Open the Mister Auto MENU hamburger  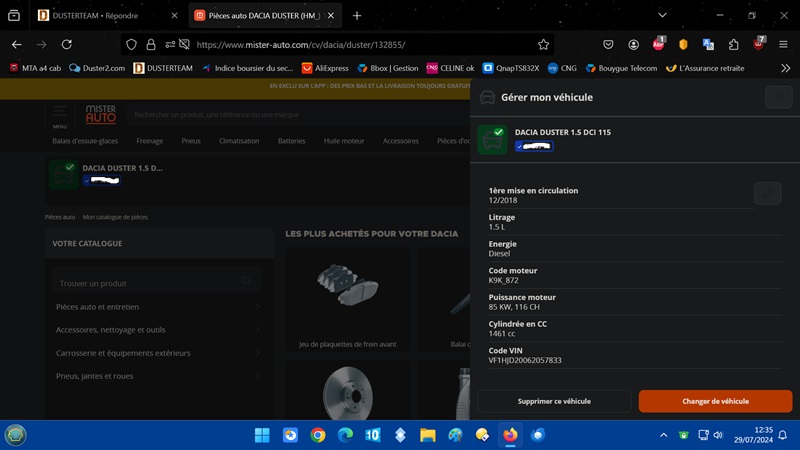click(60, 114)
